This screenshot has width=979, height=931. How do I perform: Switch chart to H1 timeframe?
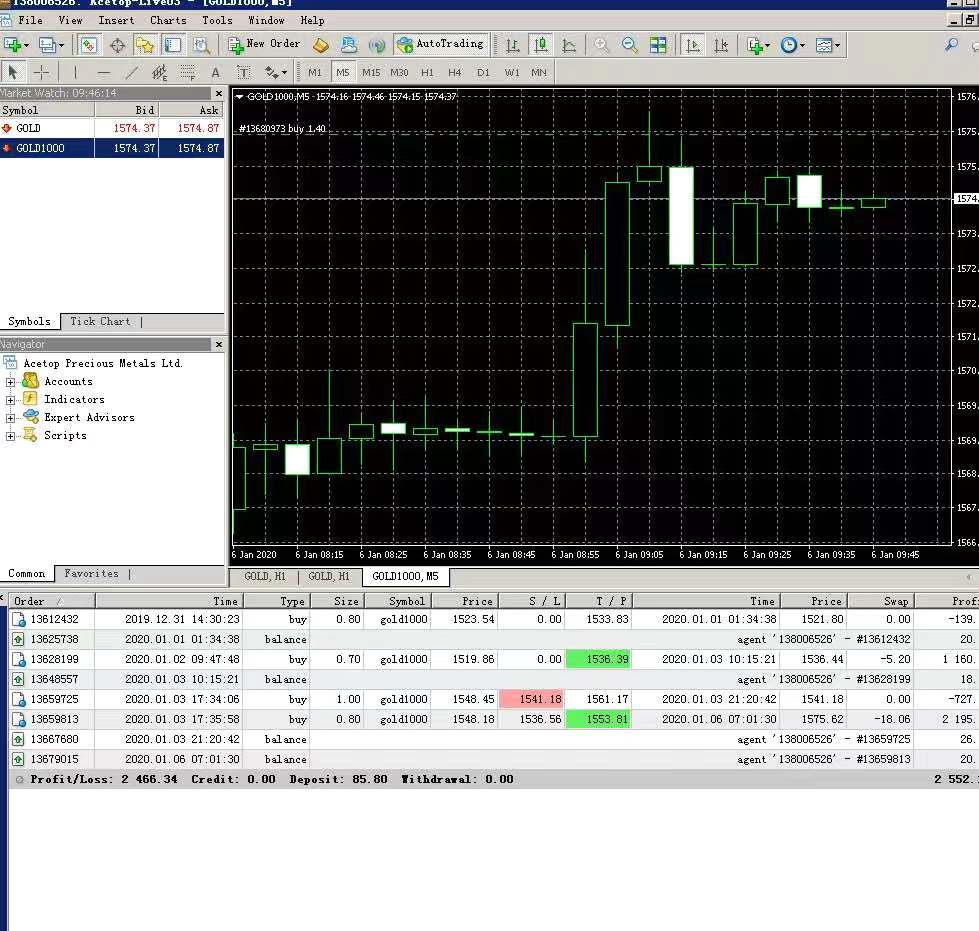pyautogui.click(x=427, y=72)
